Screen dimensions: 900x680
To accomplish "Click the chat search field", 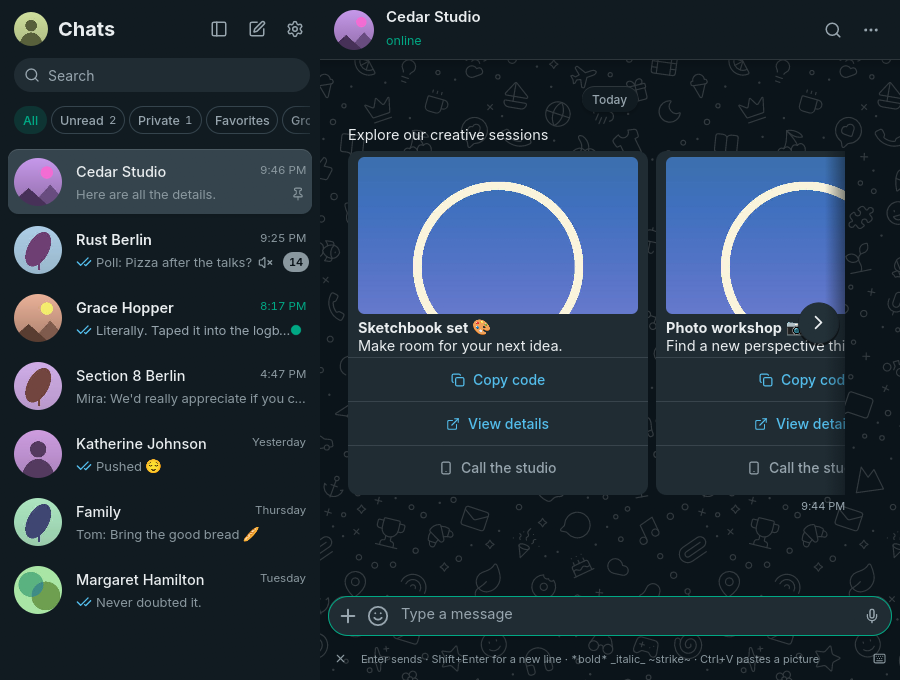I will (x=162, y=75).
